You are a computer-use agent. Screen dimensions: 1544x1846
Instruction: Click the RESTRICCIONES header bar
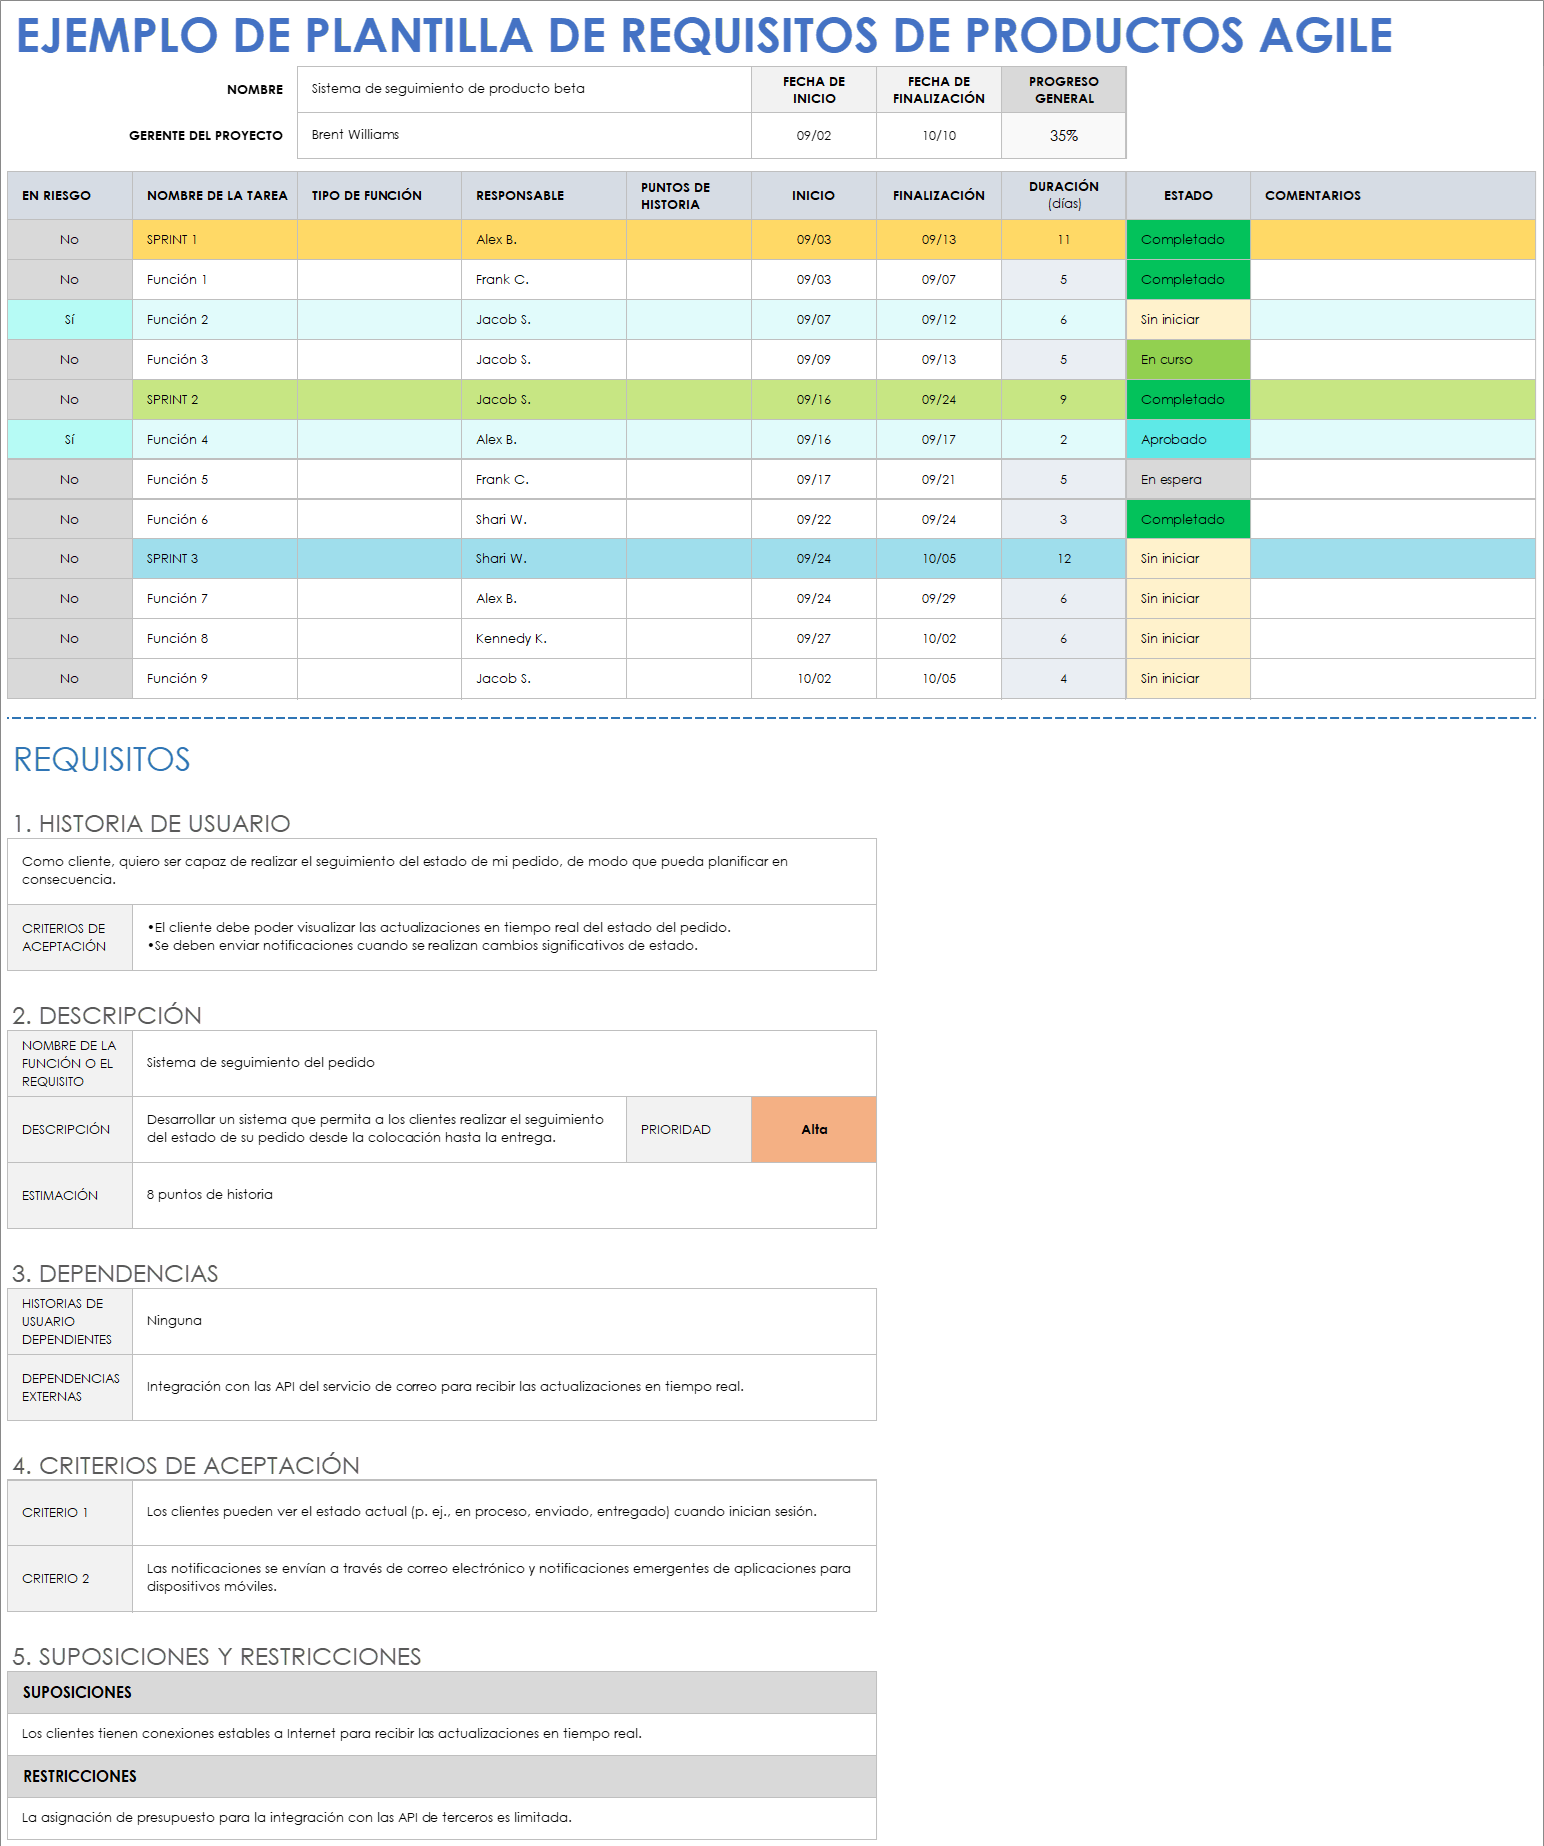pos(442,1777)
